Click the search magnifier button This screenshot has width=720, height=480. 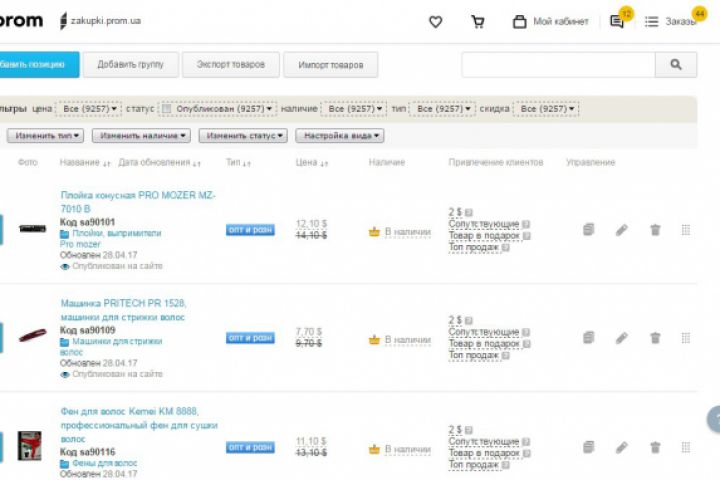tap(676, 65)
